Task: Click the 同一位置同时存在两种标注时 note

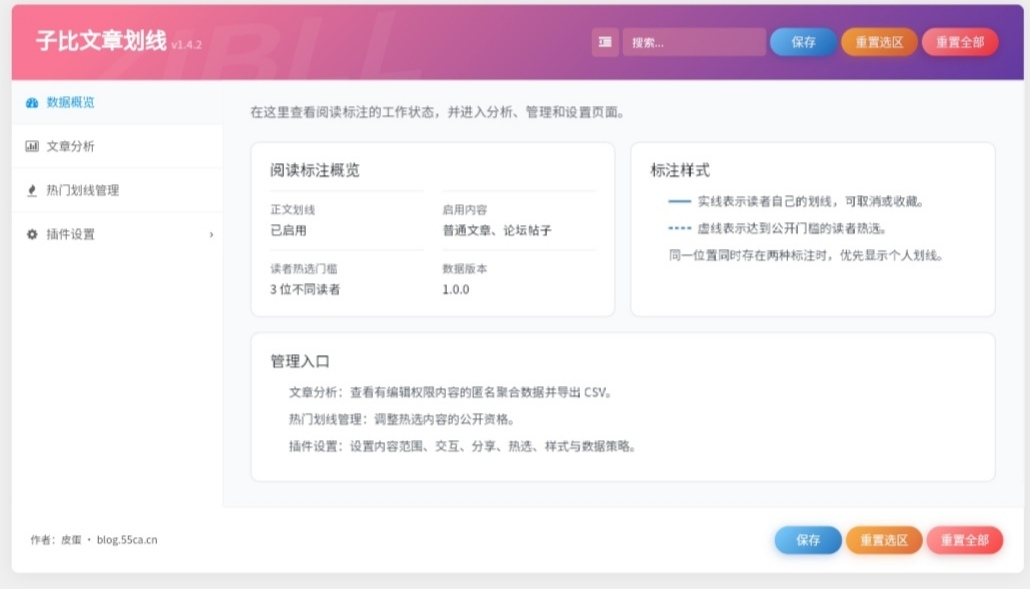Action: [807, 255]
